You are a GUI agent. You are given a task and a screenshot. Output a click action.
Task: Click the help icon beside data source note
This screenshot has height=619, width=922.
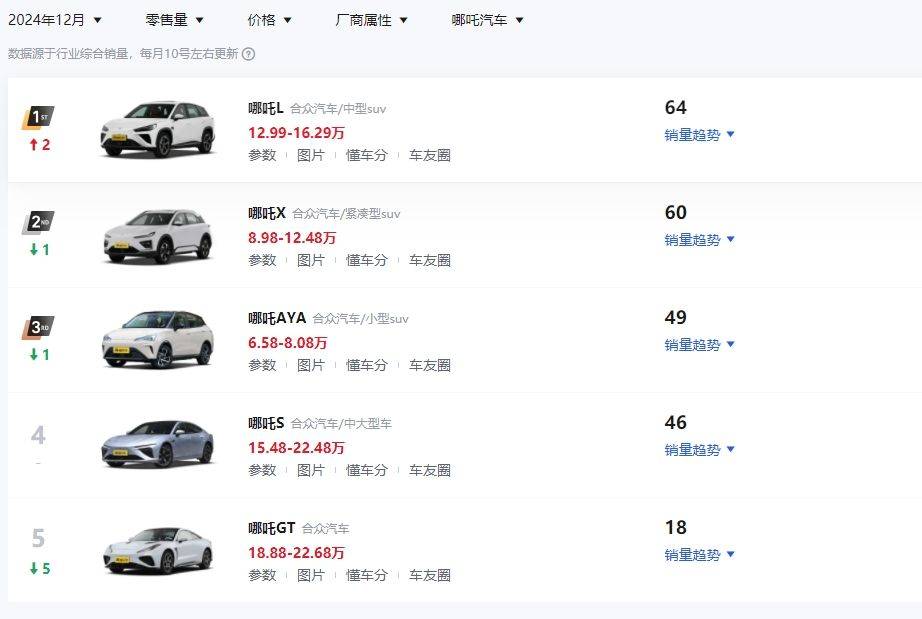tap(249, 54)
